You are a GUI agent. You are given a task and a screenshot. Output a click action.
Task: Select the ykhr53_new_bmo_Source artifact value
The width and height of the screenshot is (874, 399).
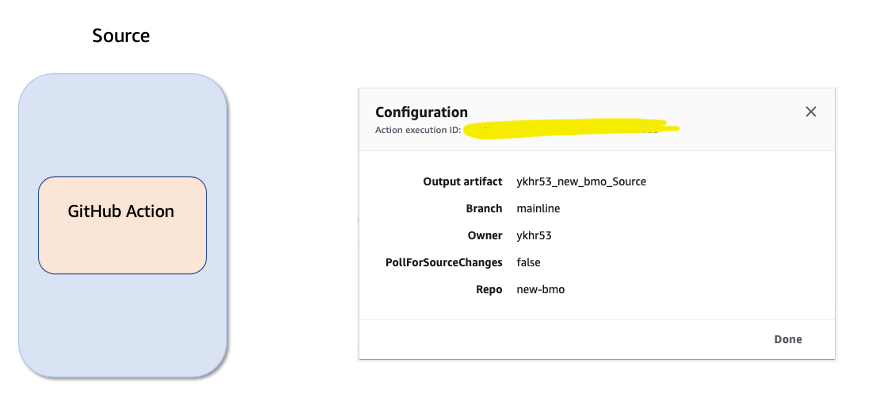pyautogui.click(x=581, y=182)
